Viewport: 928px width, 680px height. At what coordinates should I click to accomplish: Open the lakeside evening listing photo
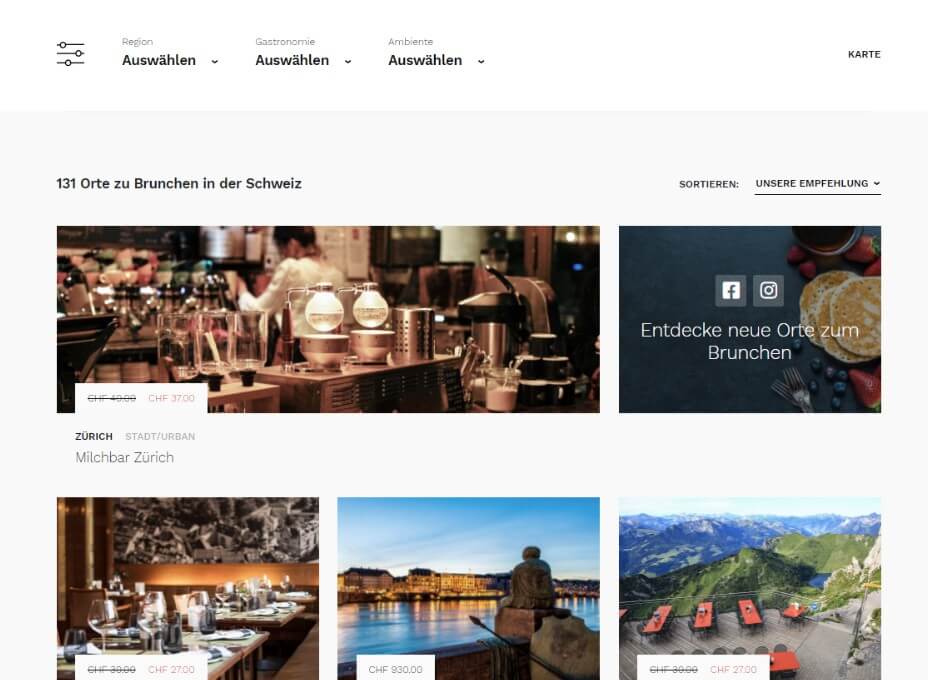click(x=468, y=588)
